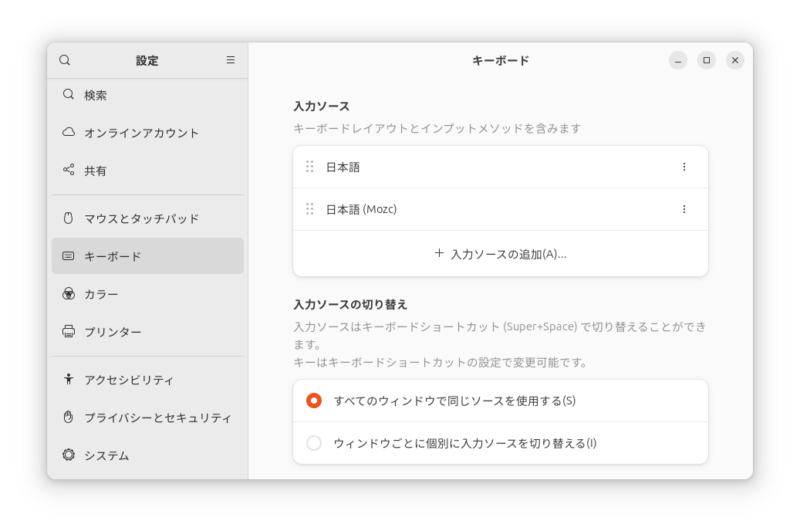
Task: Select ウィンドウごとに個別に入力ソースを切り替える radio
Action: pyautogui.click(x=314, y=443)
